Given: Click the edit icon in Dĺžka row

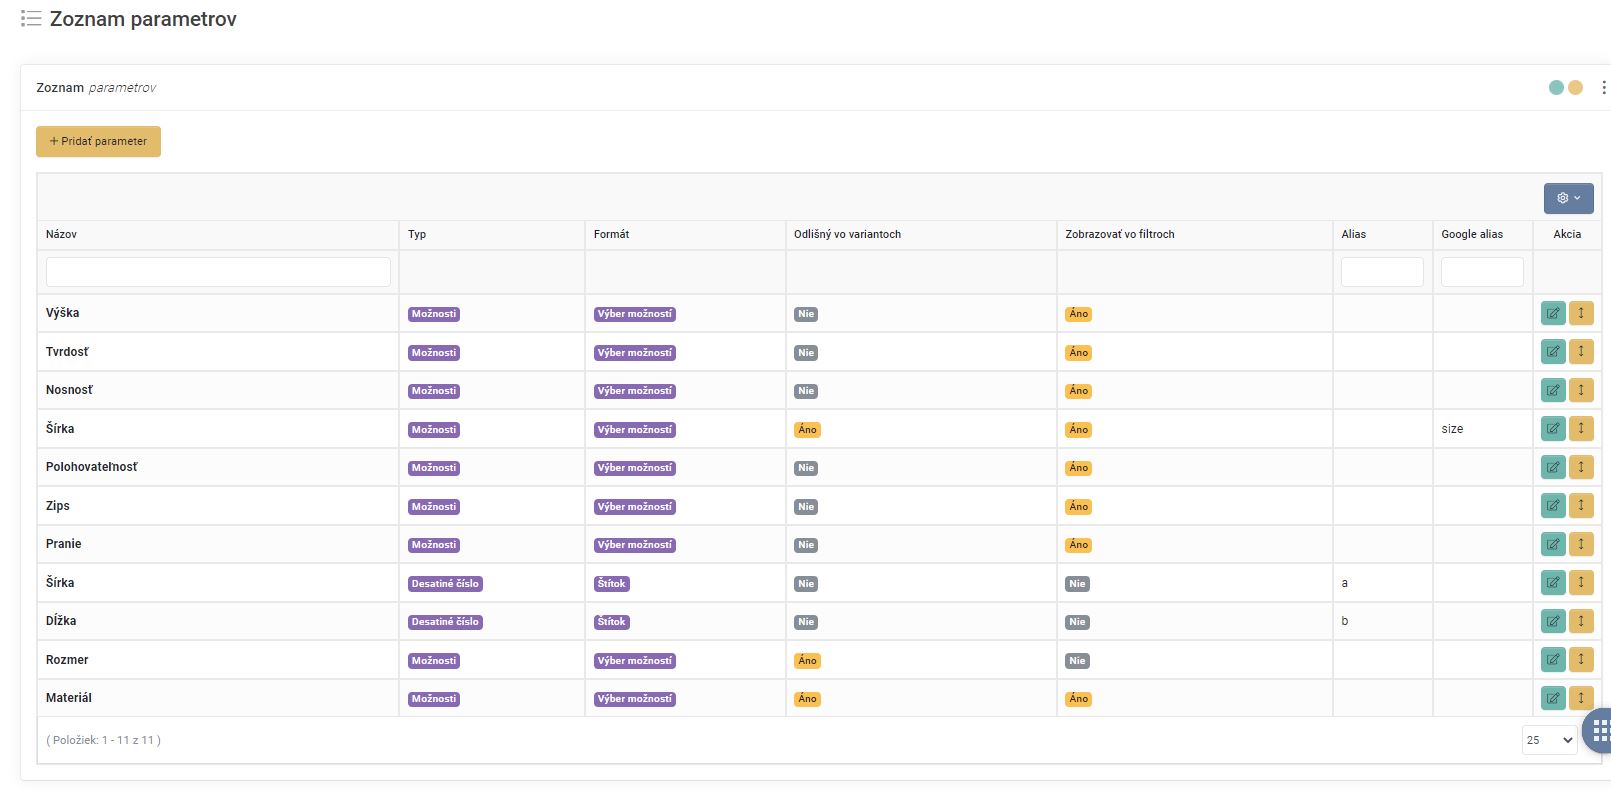Looking at the screenshot, I should tap(1552, 621).
